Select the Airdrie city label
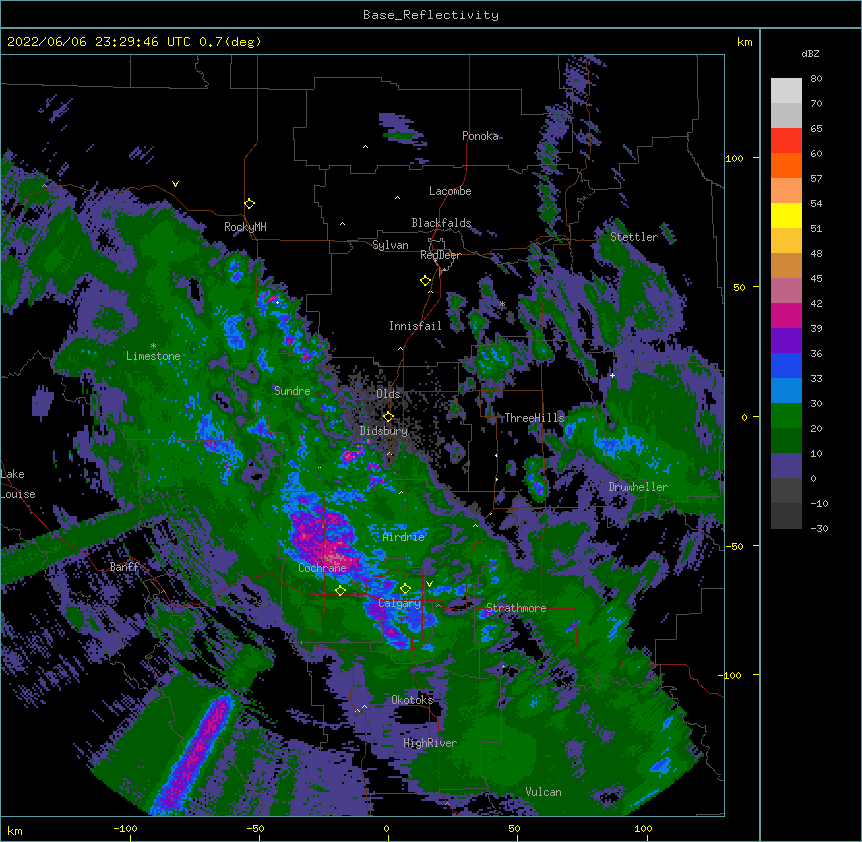862x842 pixels. pos(404,537)
